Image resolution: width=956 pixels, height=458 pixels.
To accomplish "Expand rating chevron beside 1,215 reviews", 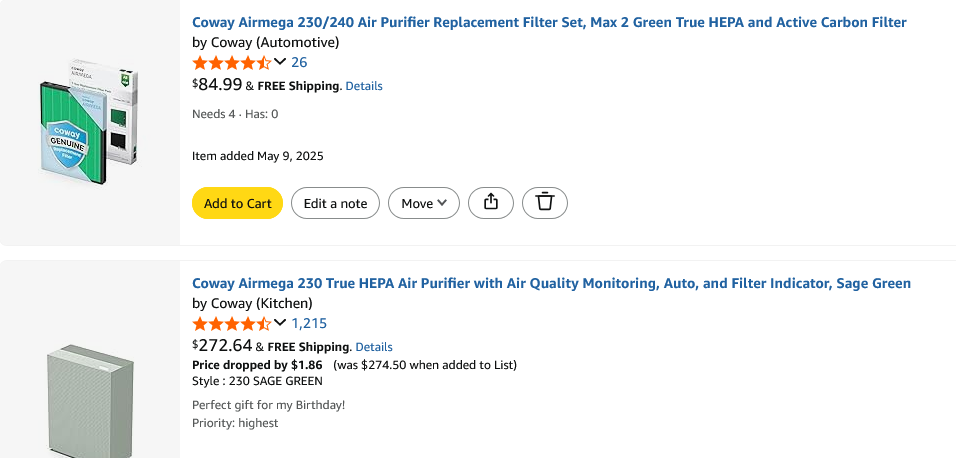I will pos(280,323).
